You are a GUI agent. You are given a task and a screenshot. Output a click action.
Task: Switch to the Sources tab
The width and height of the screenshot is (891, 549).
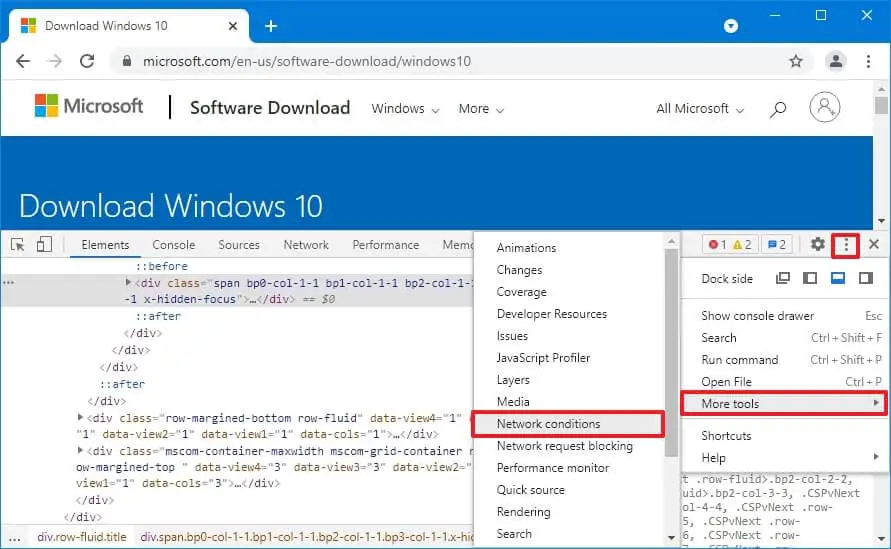(x=239, y=244)
